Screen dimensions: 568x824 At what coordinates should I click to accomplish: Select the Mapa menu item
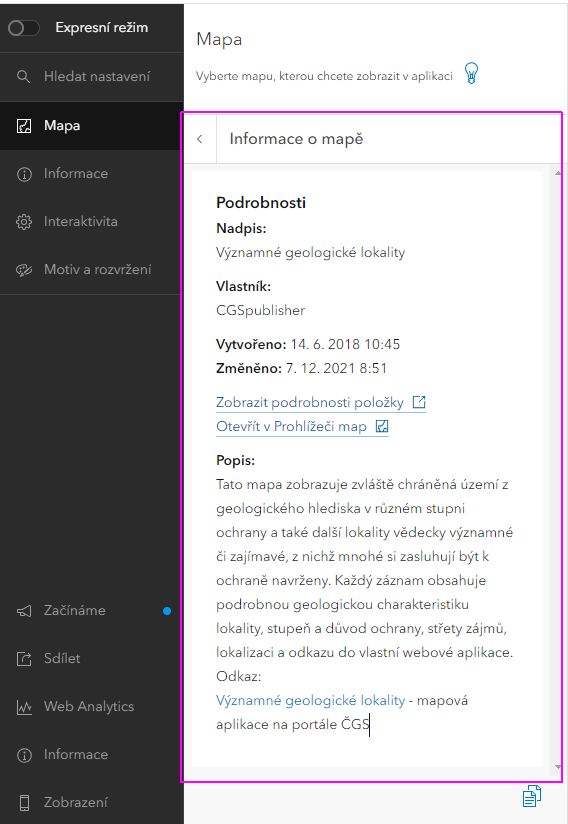(x=92, y=126)
